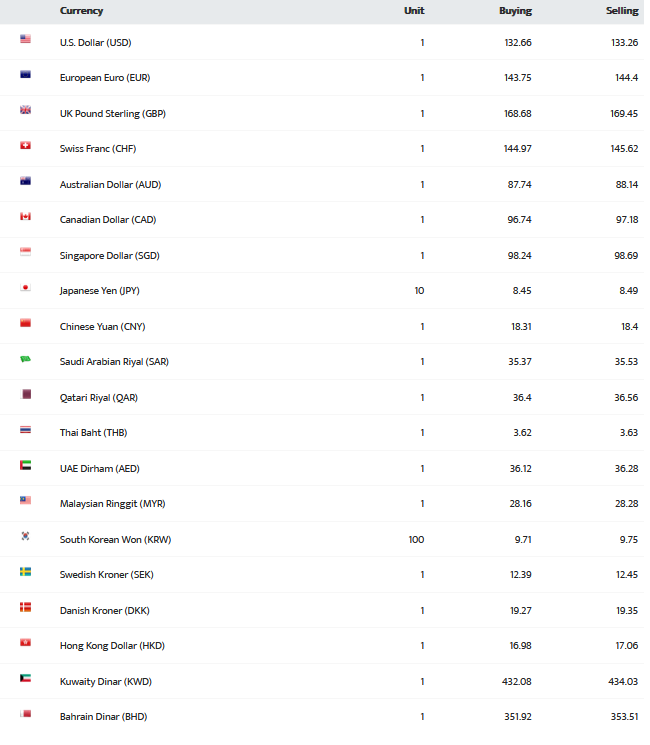Click the U.S. Dollar flag icon
650x745 pixels.
coord(26,39)
